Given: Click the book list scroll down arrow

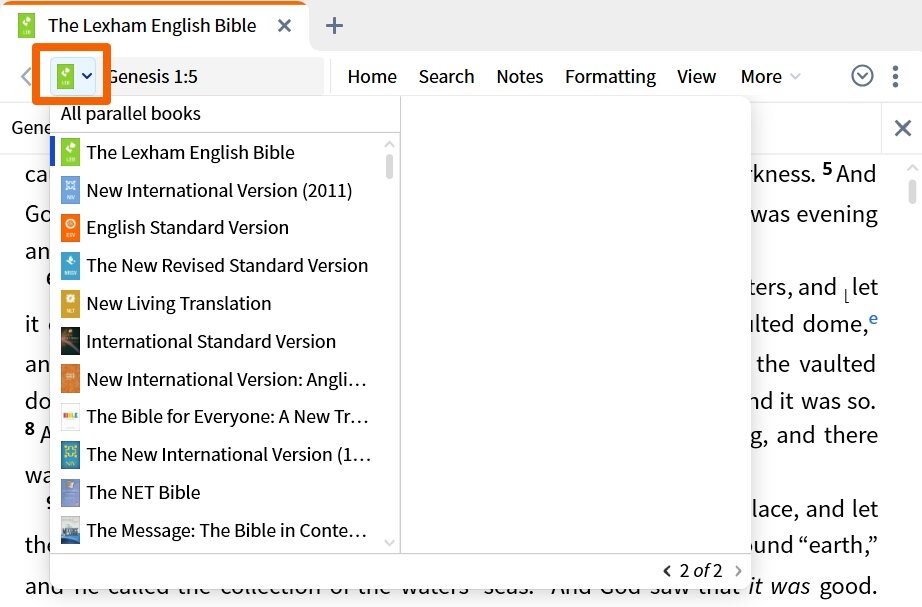Looking at the screenshot, I should pos(389,542).
